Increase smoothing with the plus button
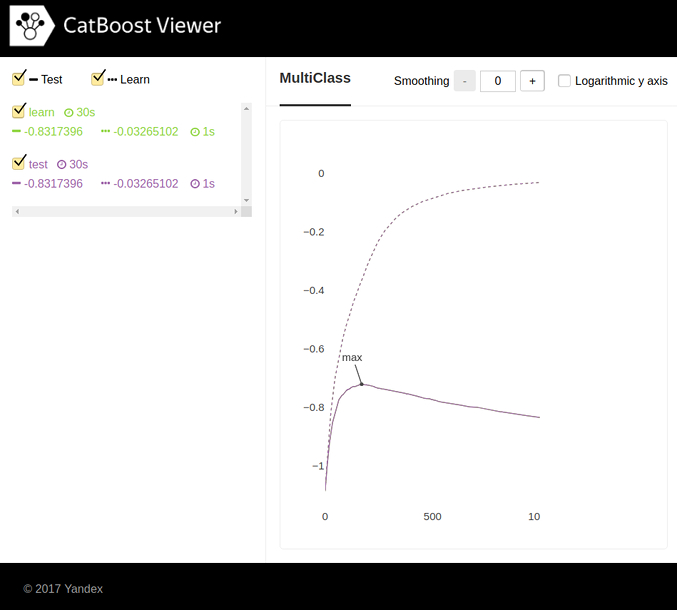The image size is (677, 610). pos(532,81)
